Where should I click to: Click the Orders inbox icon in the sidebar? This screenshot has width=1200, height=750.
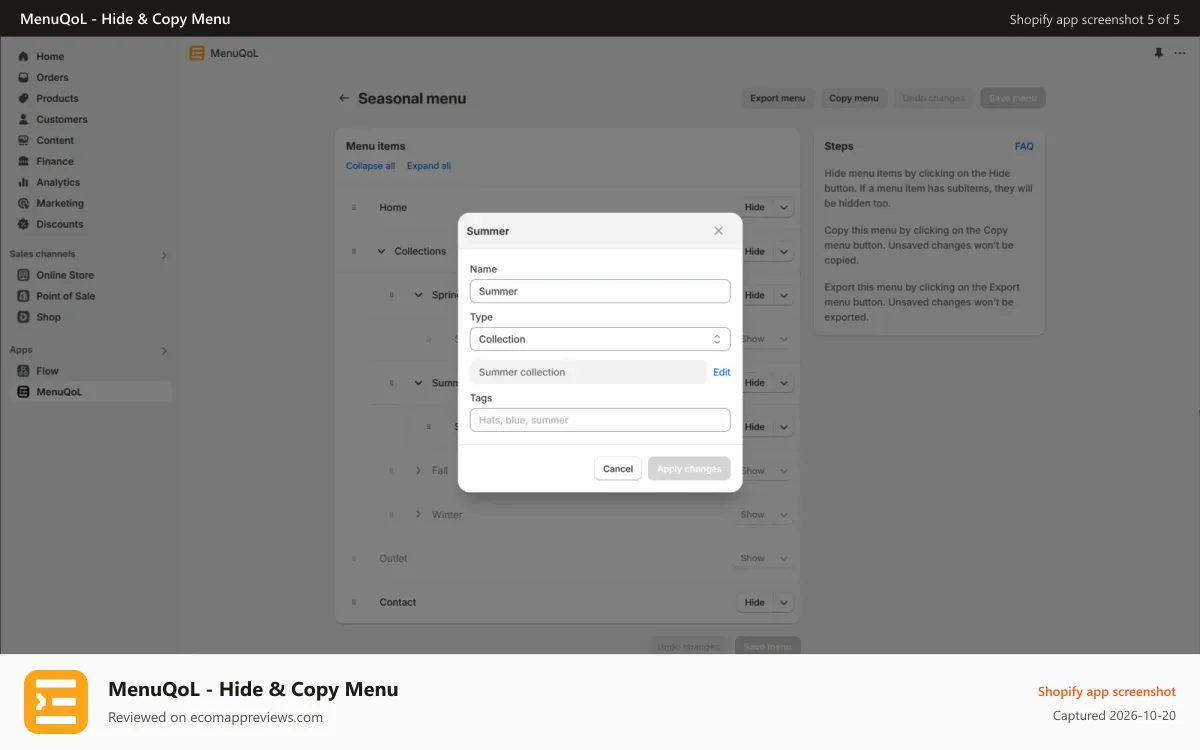[24, 77]
